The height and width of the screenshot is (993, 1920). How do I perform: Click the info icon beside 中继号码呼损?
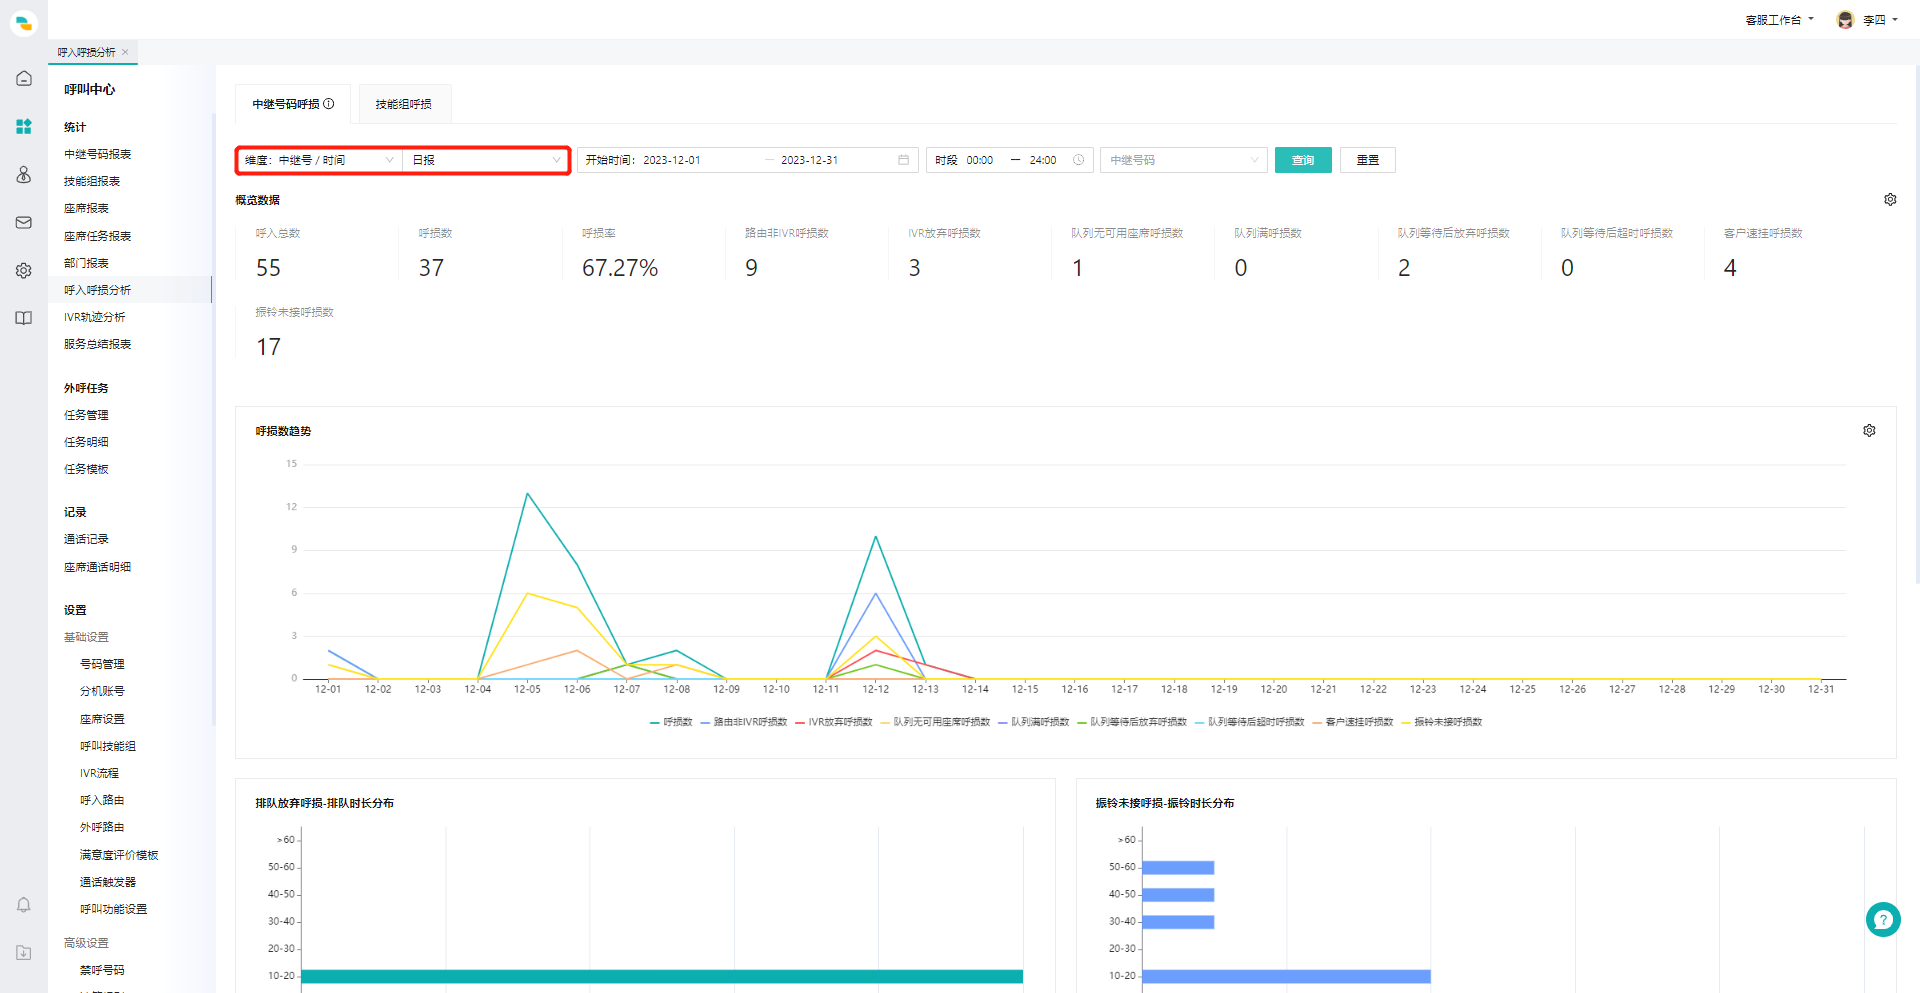329,104
